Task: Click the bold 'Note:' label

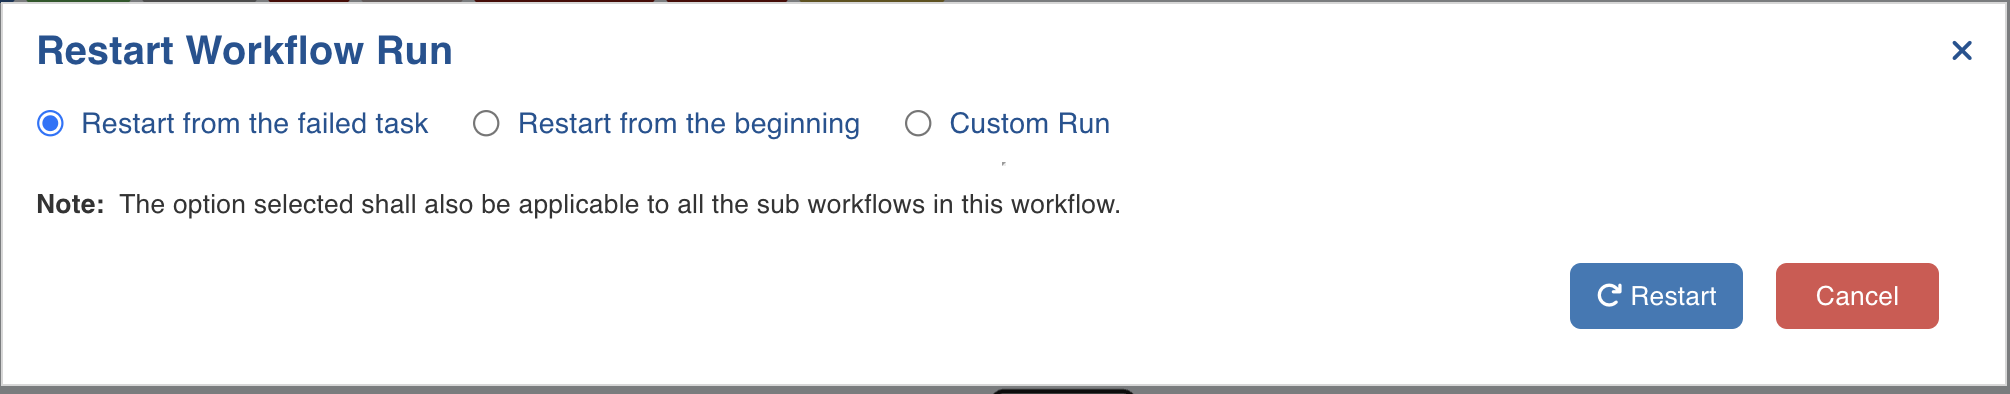Action: (71, 204)
